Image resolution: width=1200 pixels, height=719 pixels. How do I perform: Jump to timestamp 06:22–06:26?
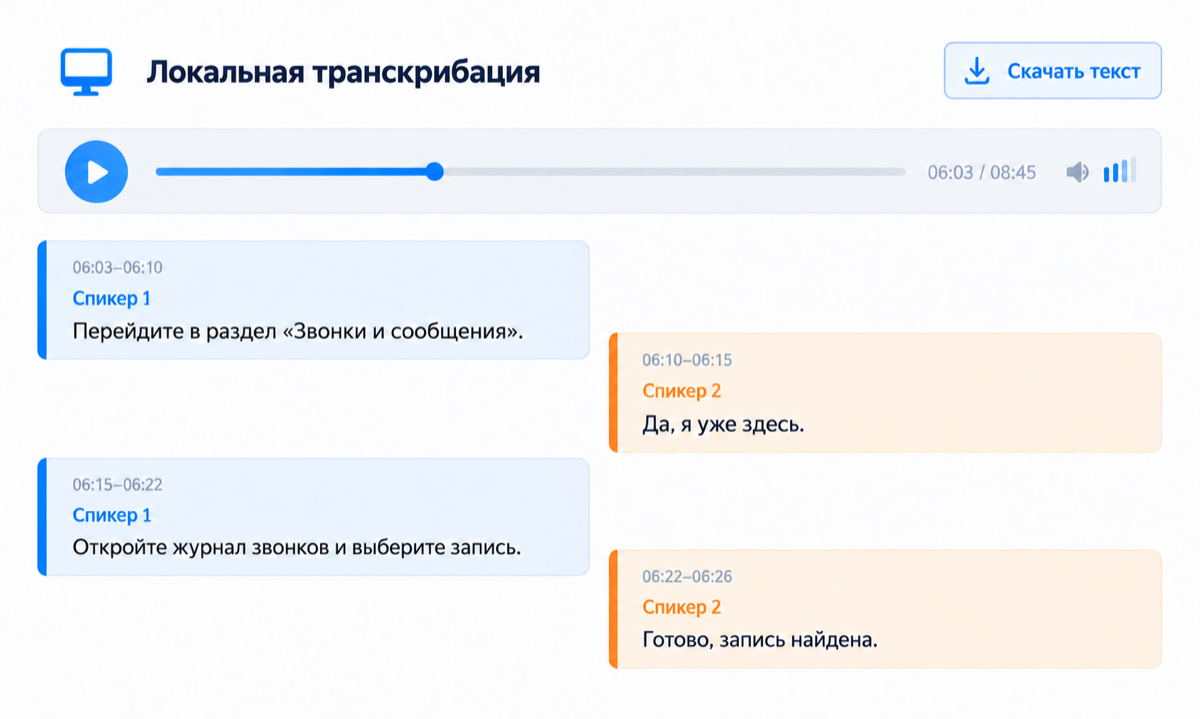(687, 577)
